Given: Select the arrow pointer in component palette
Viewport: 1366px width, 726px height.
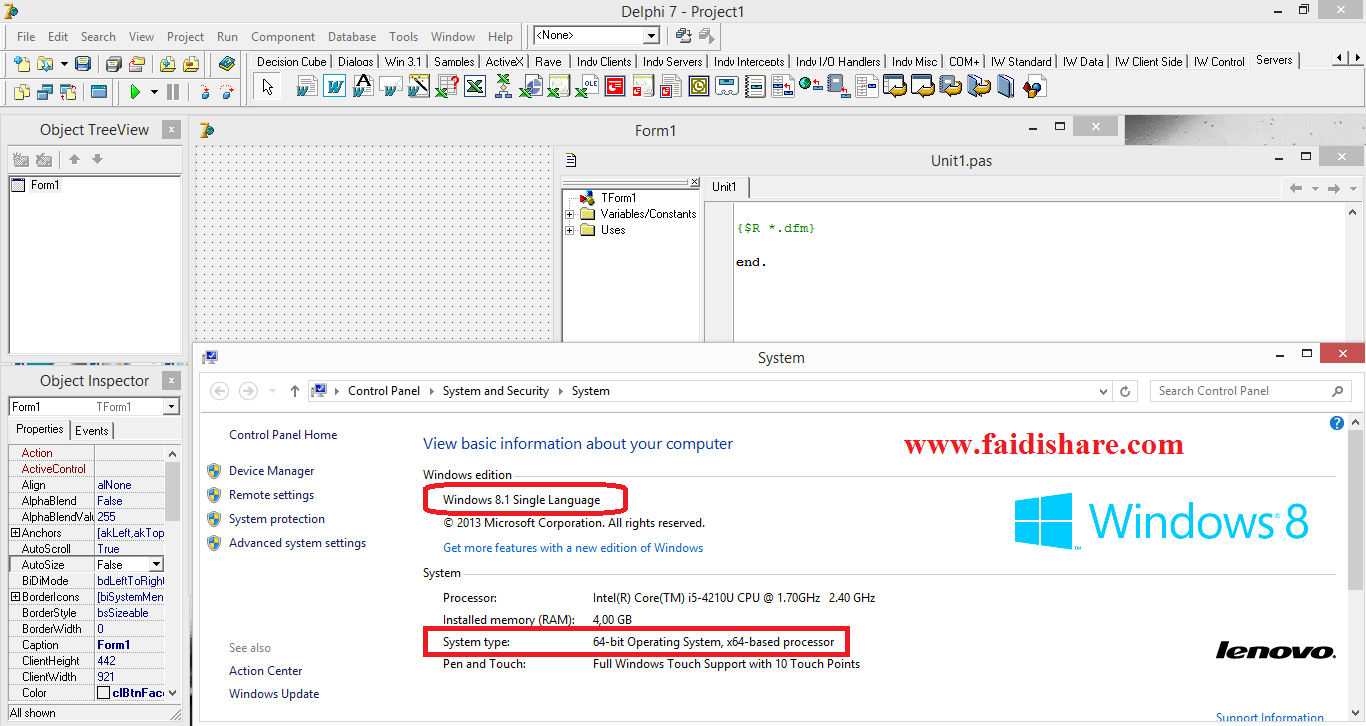Looking at the screenshot, I should [267, 87].
